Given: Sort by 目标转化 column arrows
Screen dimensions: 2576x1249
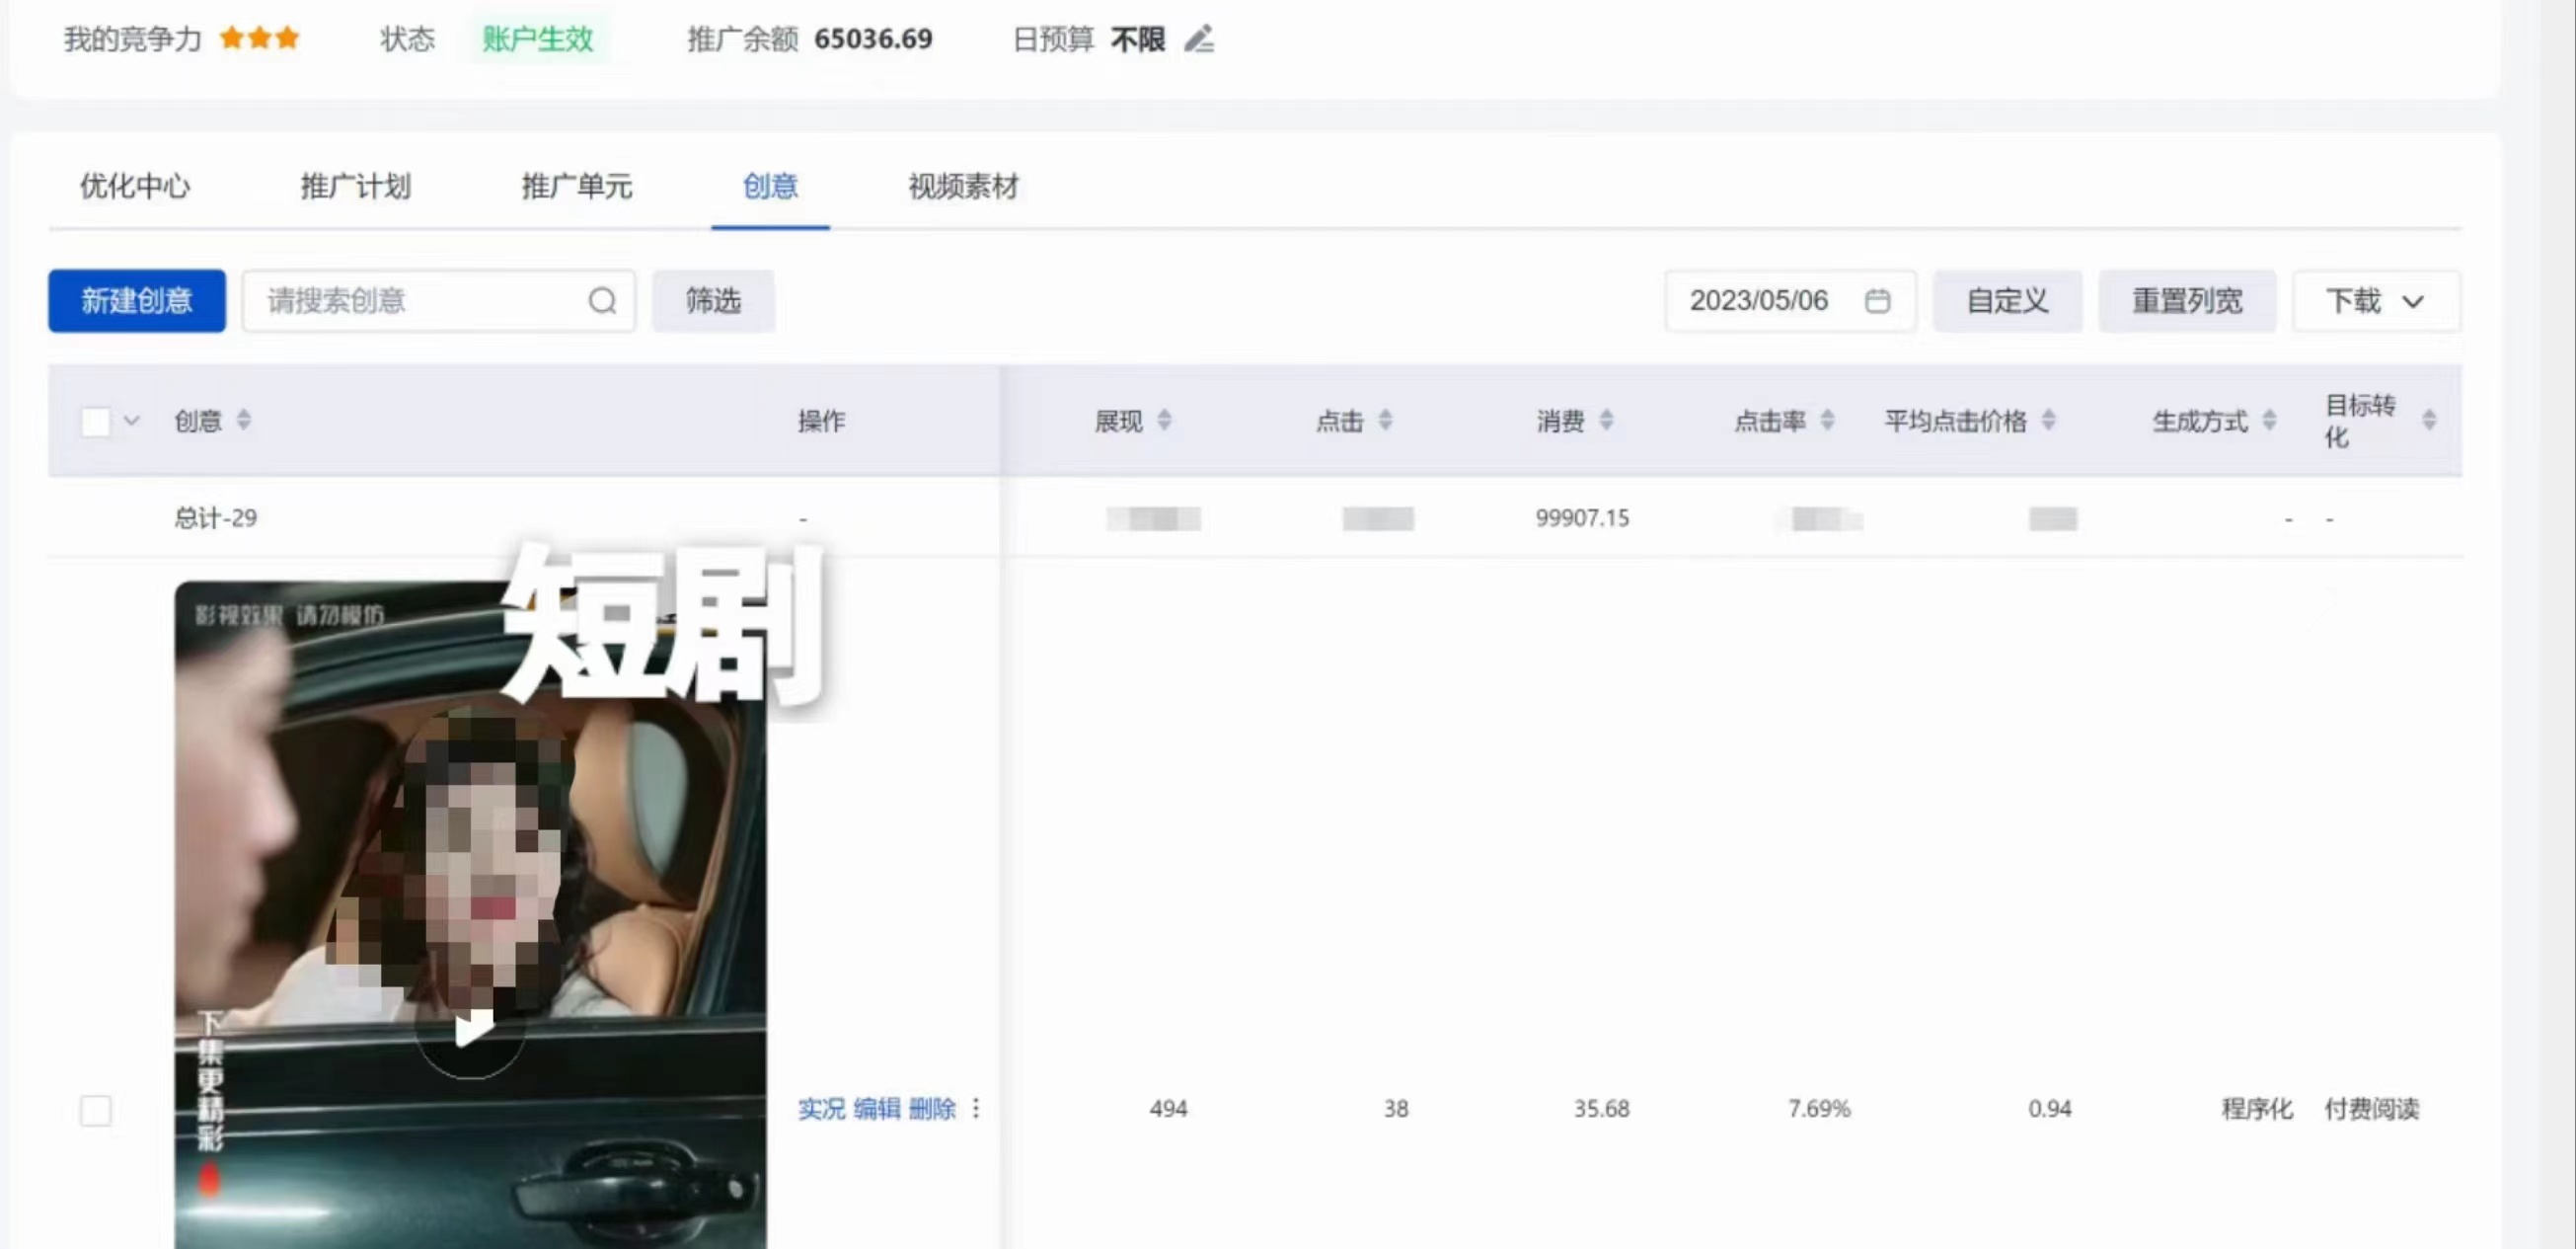Looking at the screenshot, I should click(x=2429, y=420).
